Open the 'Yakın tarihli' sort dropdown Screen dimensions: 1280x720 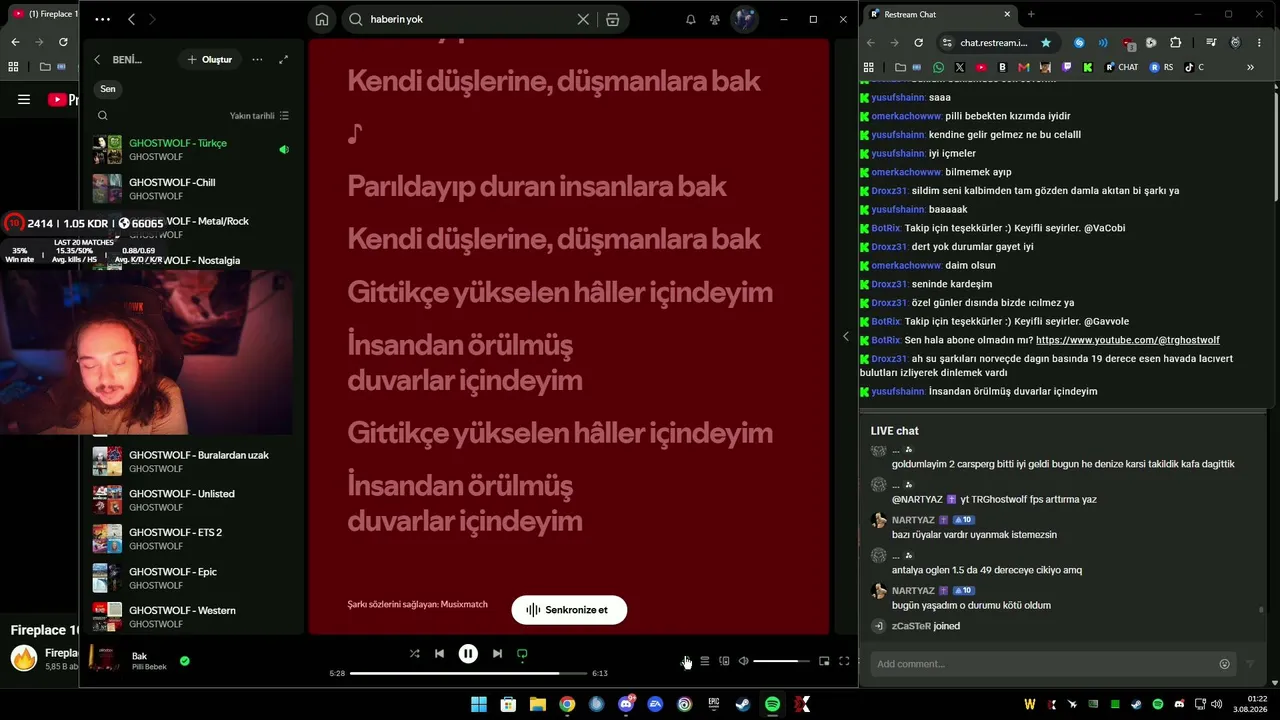tap(259, 116)
